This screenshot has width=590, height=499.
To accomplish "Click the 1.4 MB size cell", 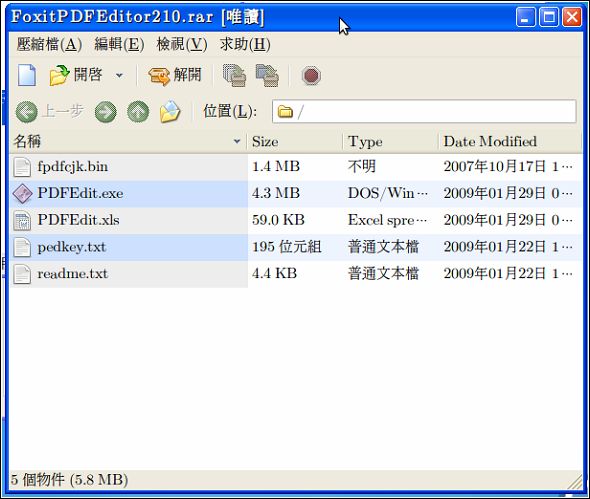I will tap(276, 167).
